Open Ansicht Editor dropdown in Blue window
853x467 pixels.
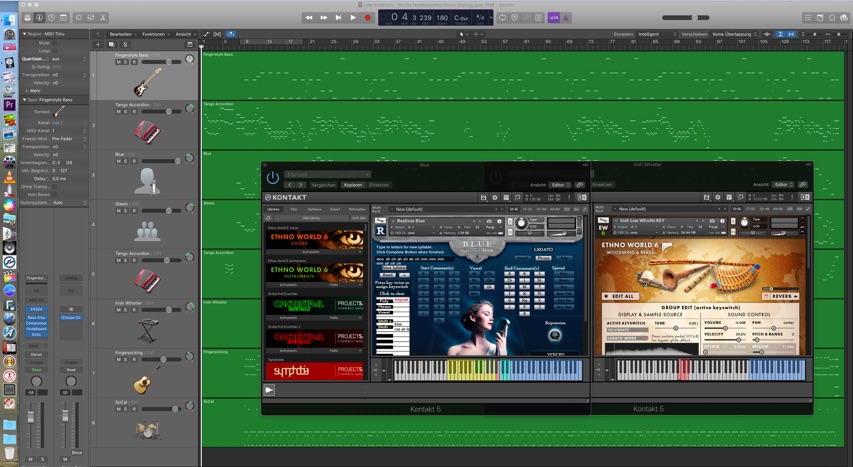click(x=559, y=185)
